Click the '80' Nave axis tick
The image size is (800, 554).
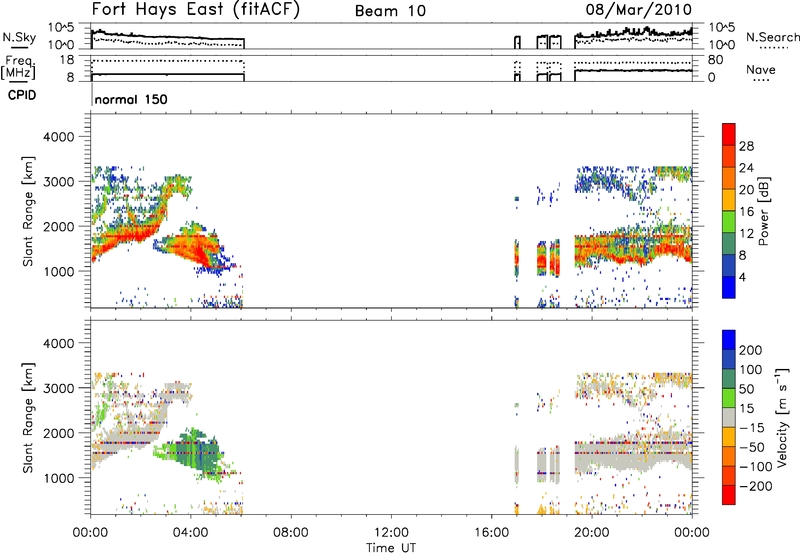coord(715,60)
